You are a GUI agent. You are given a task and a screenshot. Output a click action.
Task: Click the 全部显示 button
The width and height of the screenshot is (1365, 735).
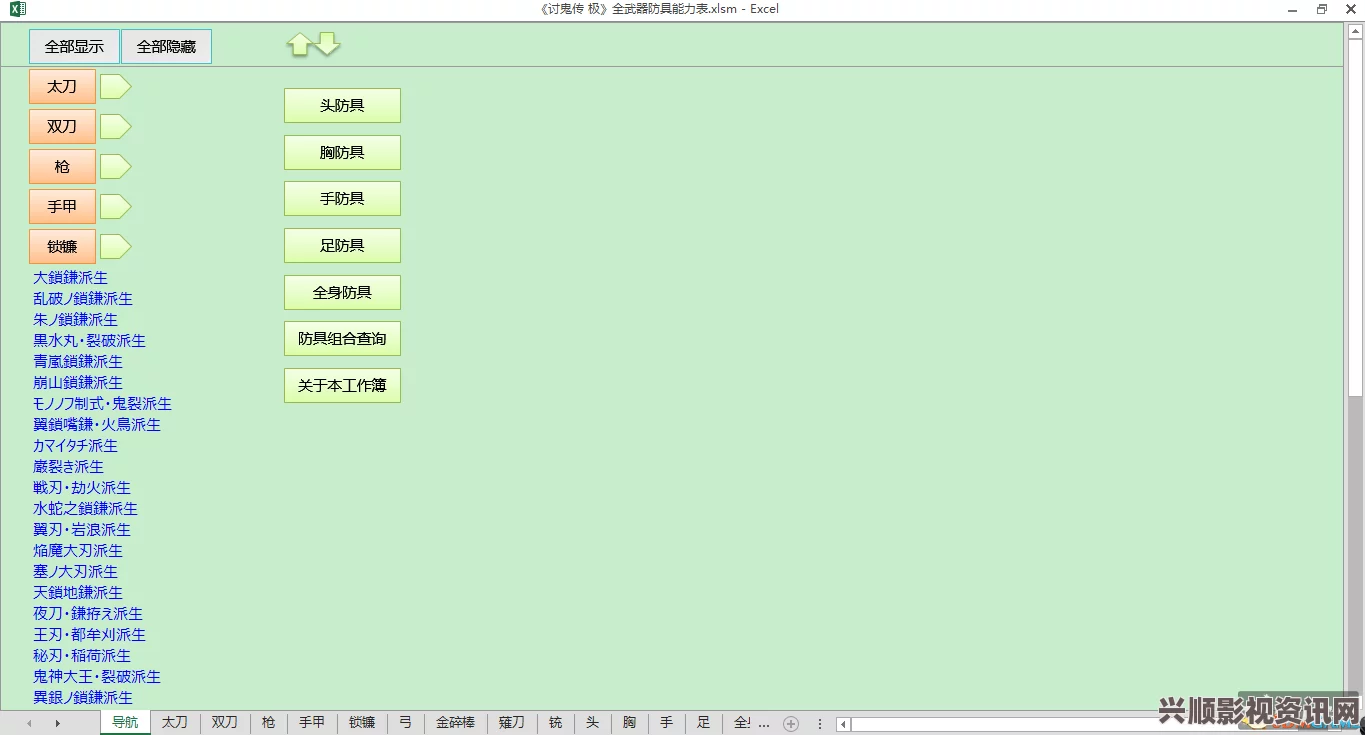point(74,47)
